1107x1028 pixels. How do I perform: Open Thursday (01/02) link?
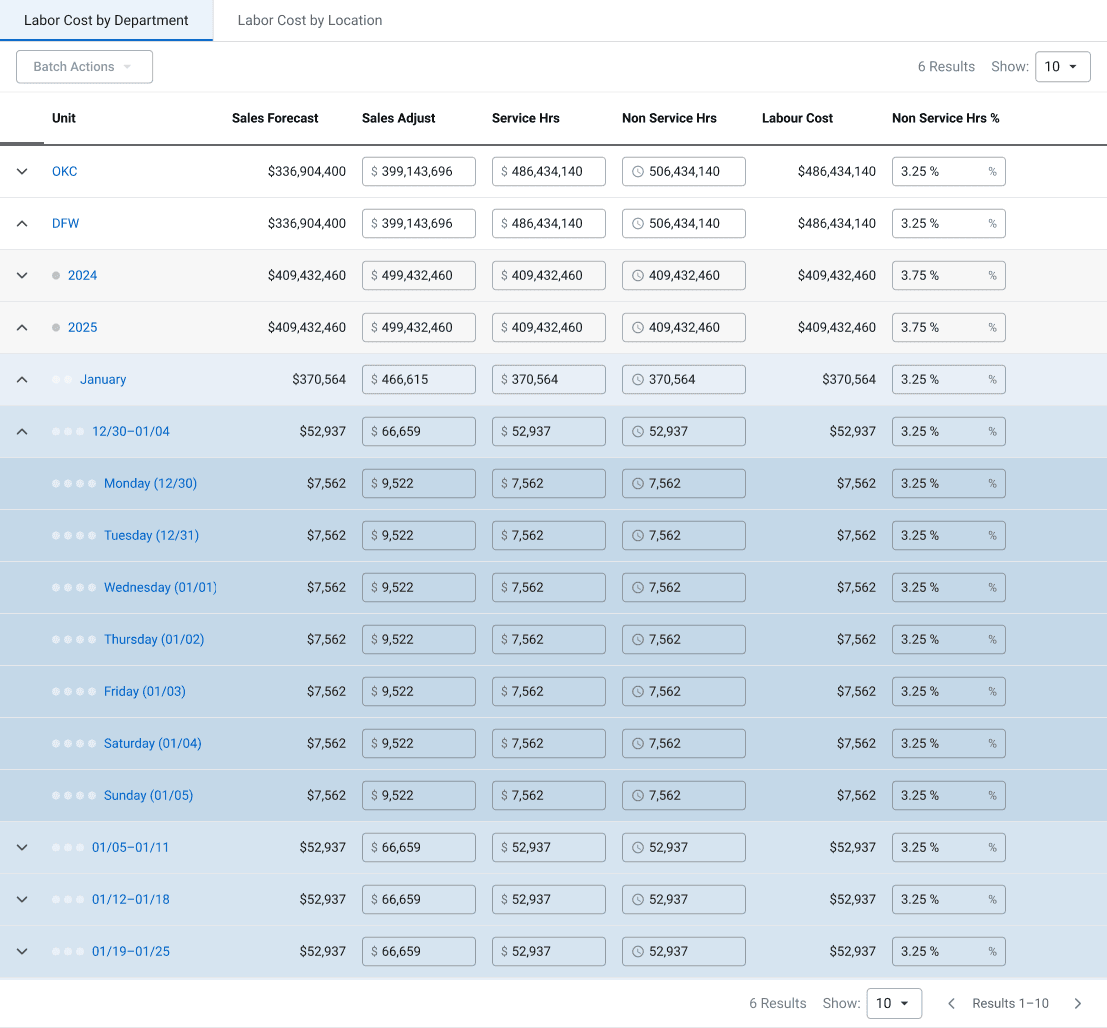(x=154, y=640)
